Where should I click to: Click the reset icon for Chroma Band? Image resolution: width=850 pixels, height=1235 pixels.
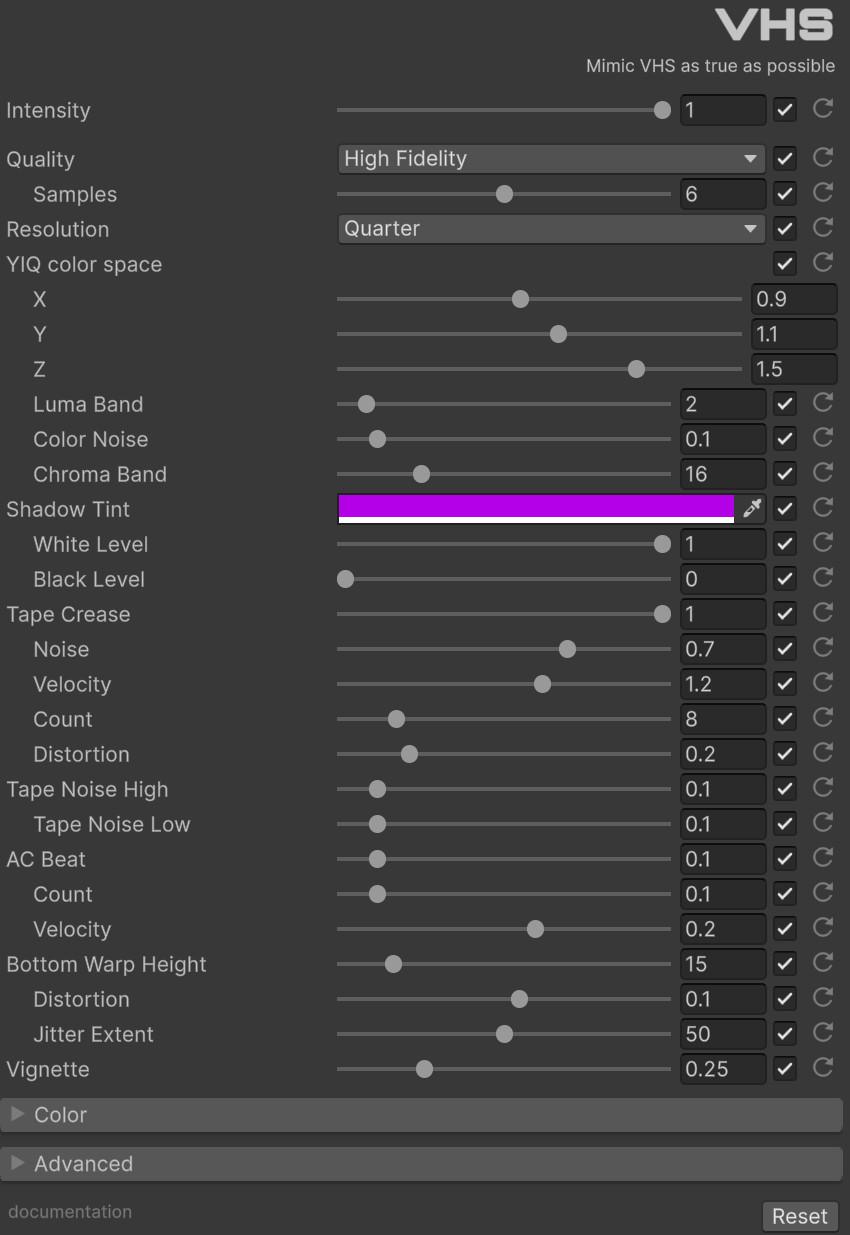[x=823, y=473]
